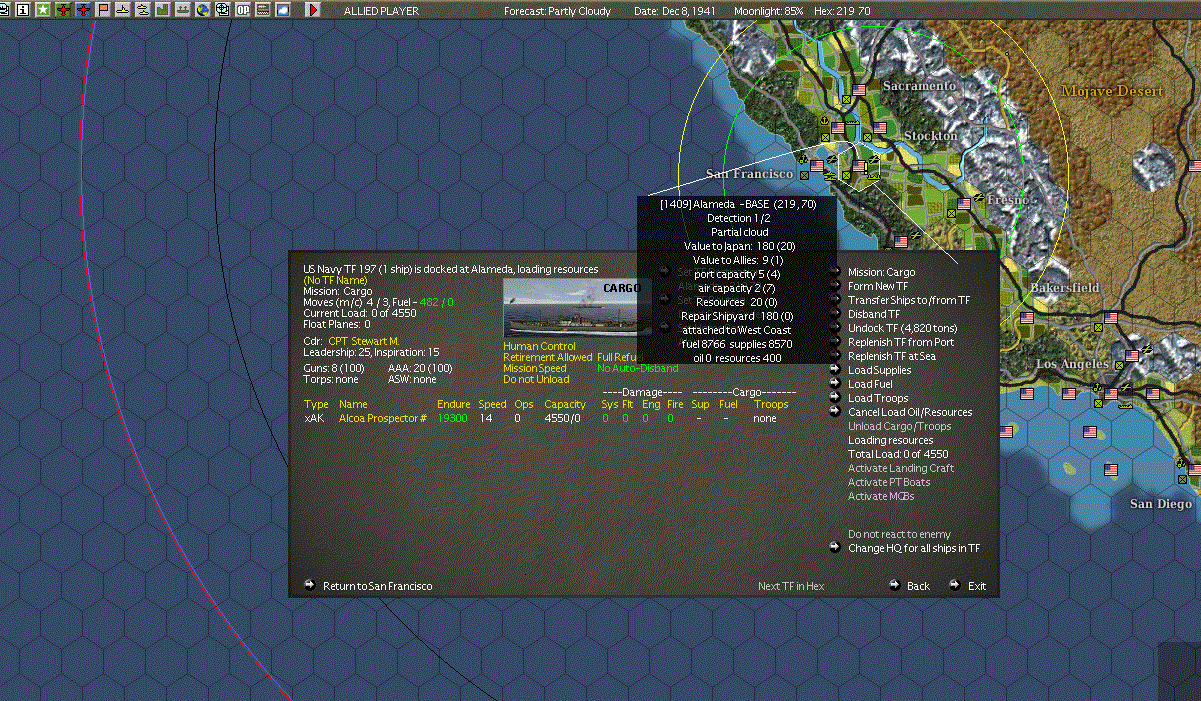Image resolution: width=1201 pixels, height=701 pixels.
Task: Toggle Mission Speed setting
Action: pyautogui.click(x=535, y=368)
